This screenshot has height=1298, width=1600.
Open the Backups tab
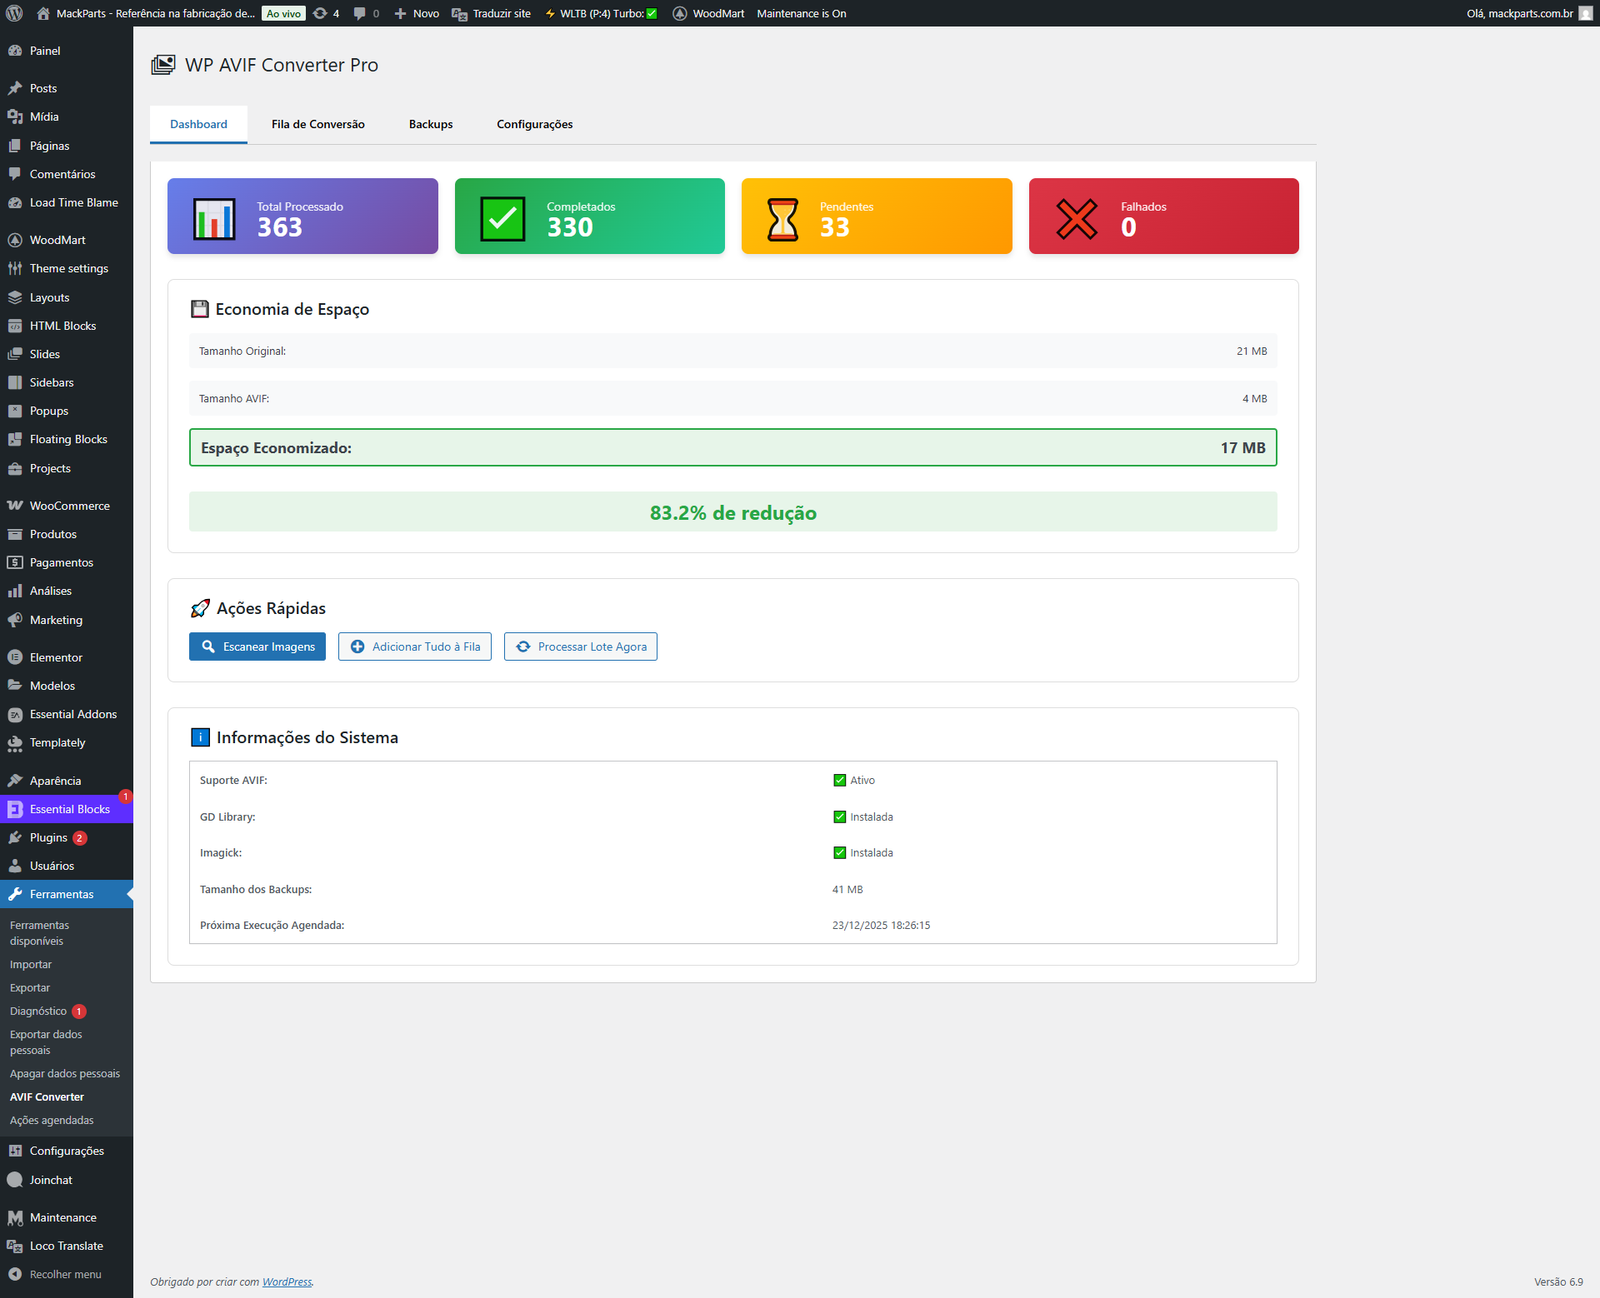430,124
